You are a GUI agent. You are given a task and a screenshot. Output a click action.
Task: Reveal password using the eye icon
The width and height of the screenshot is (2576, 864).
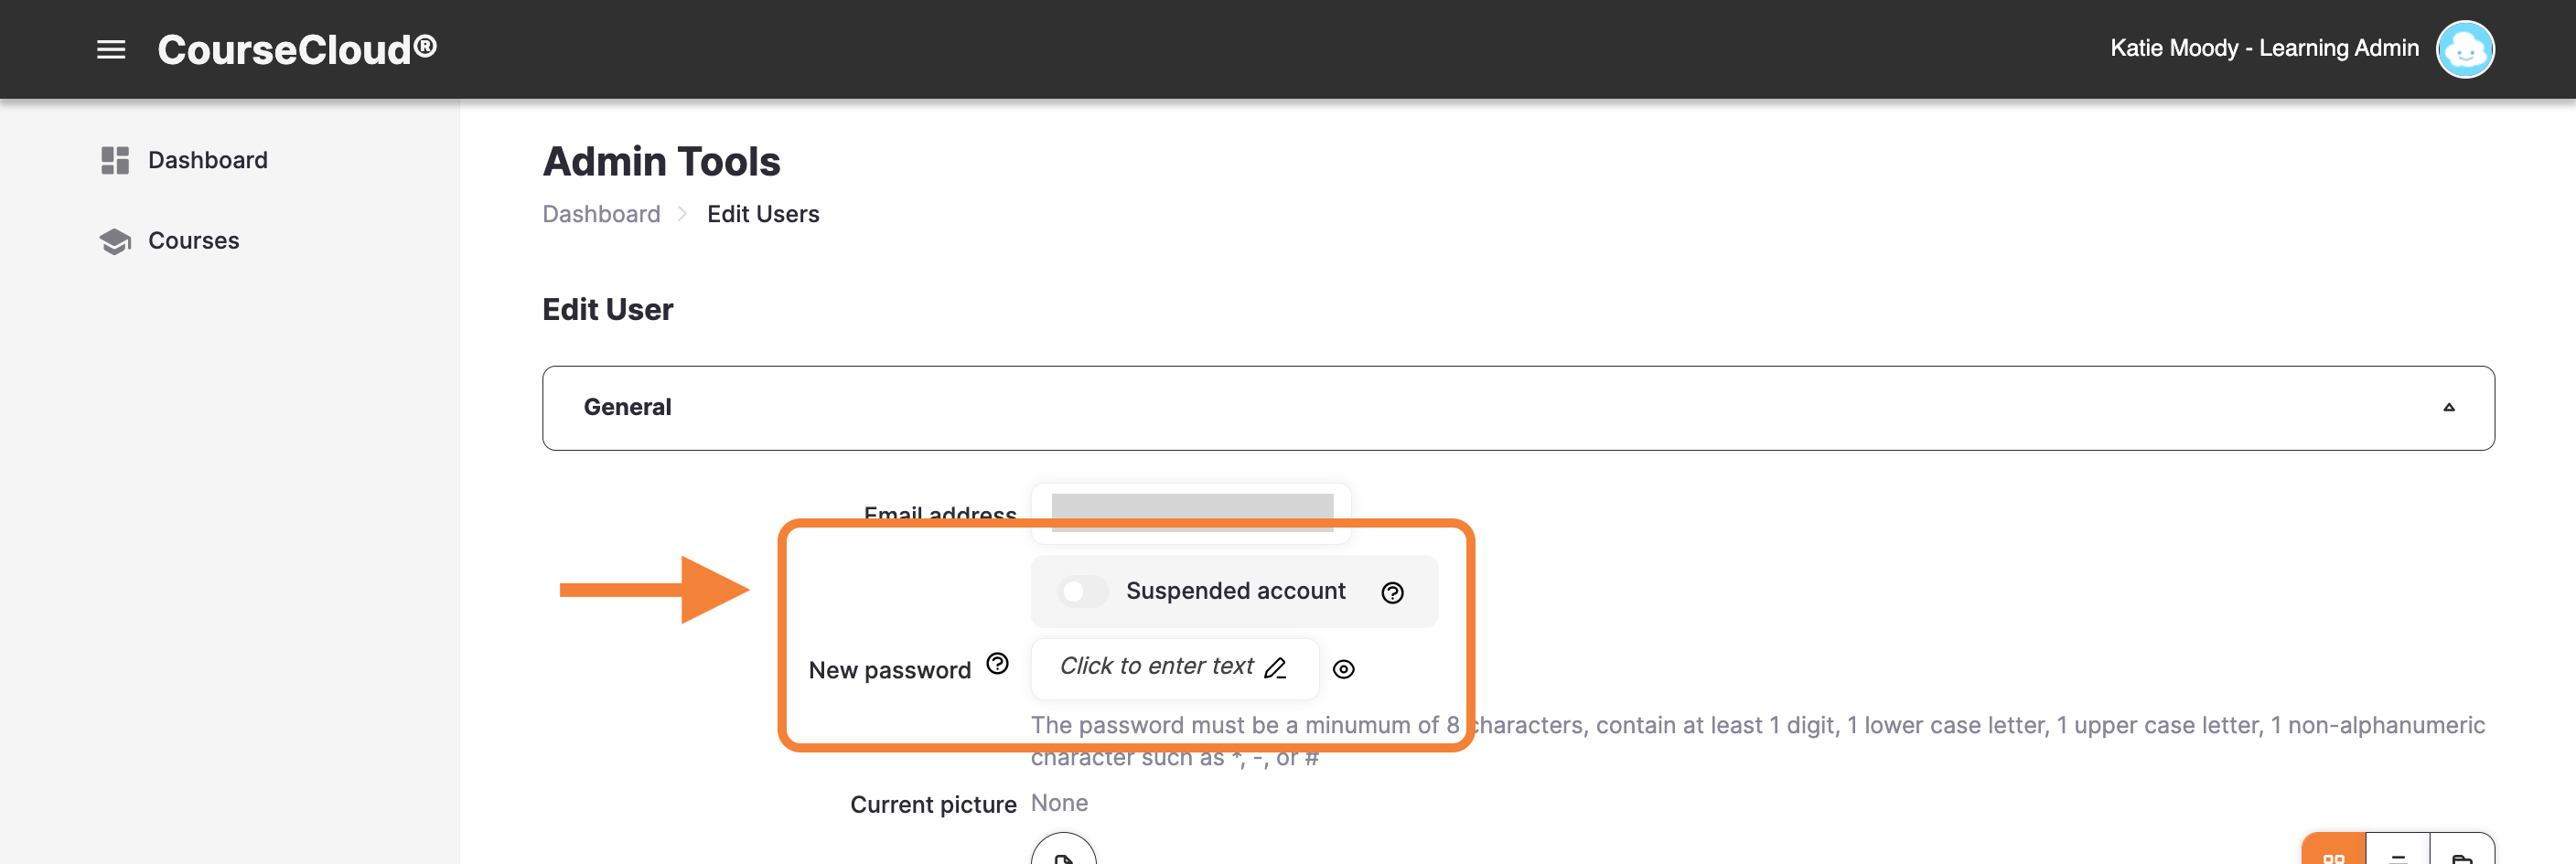coord(1343,669)
